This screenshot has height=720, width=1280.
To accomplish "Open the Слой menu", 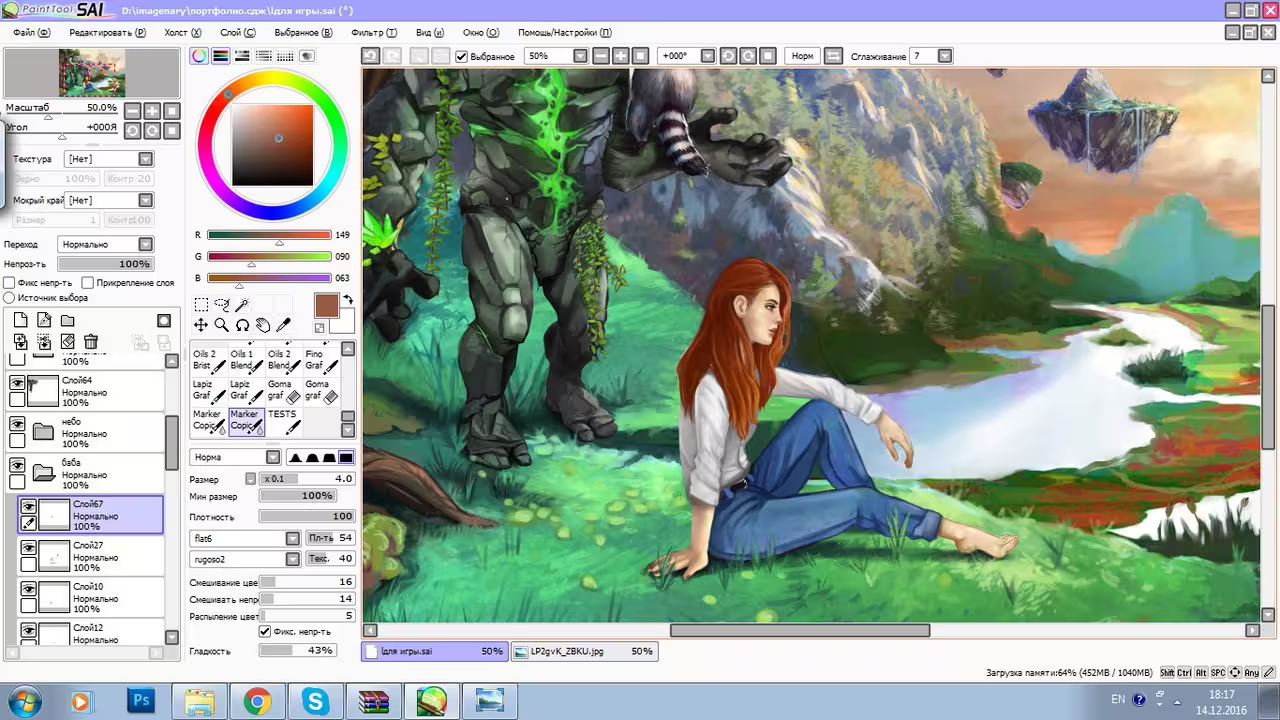I will click(237, 32).
